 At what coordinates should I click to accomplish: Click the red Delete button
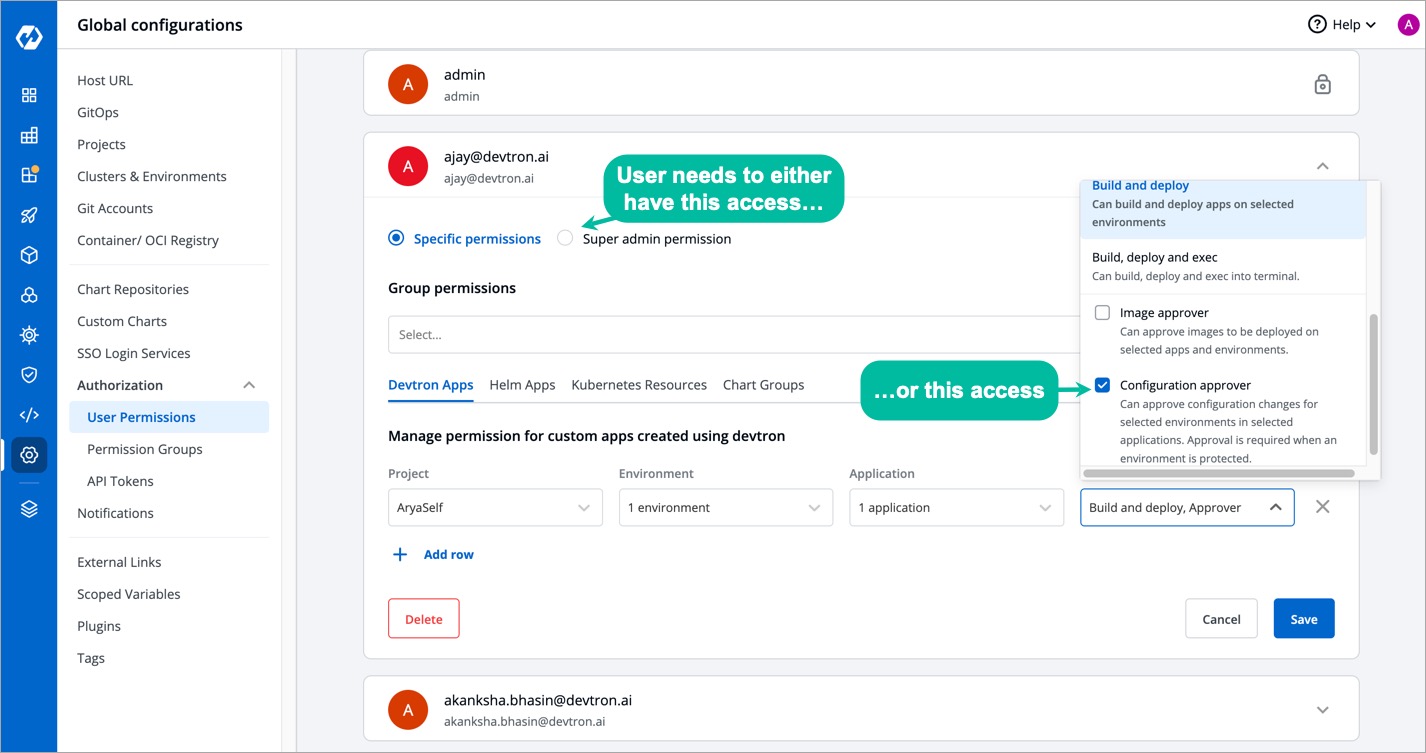pos(423,619)
